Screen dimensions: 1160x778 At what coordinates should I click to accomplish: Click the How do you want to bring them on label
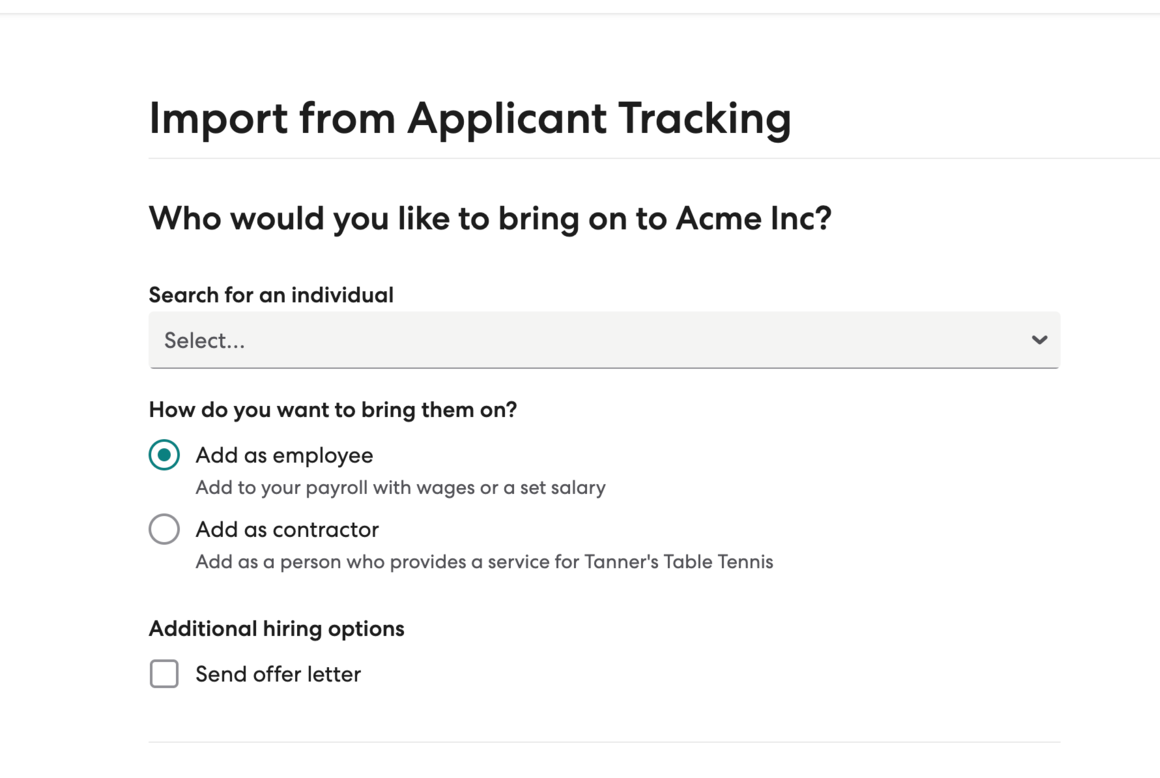tap(333, 410)
